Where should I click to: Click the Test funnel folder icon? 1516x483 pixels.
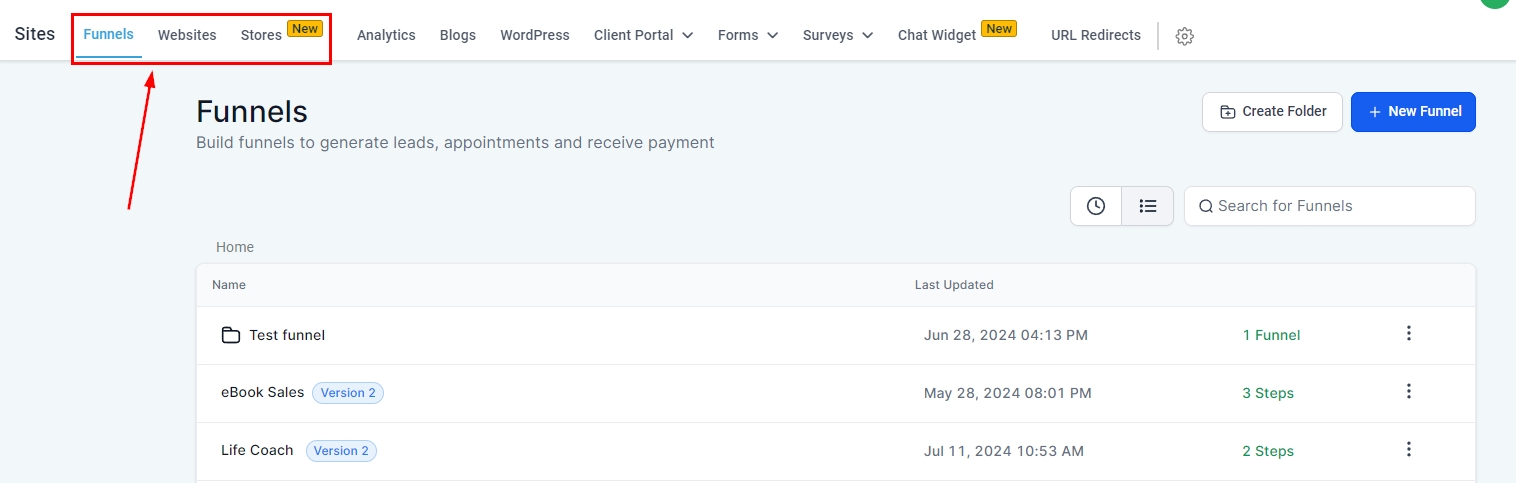pyautogui.click(x=231, y=335)
